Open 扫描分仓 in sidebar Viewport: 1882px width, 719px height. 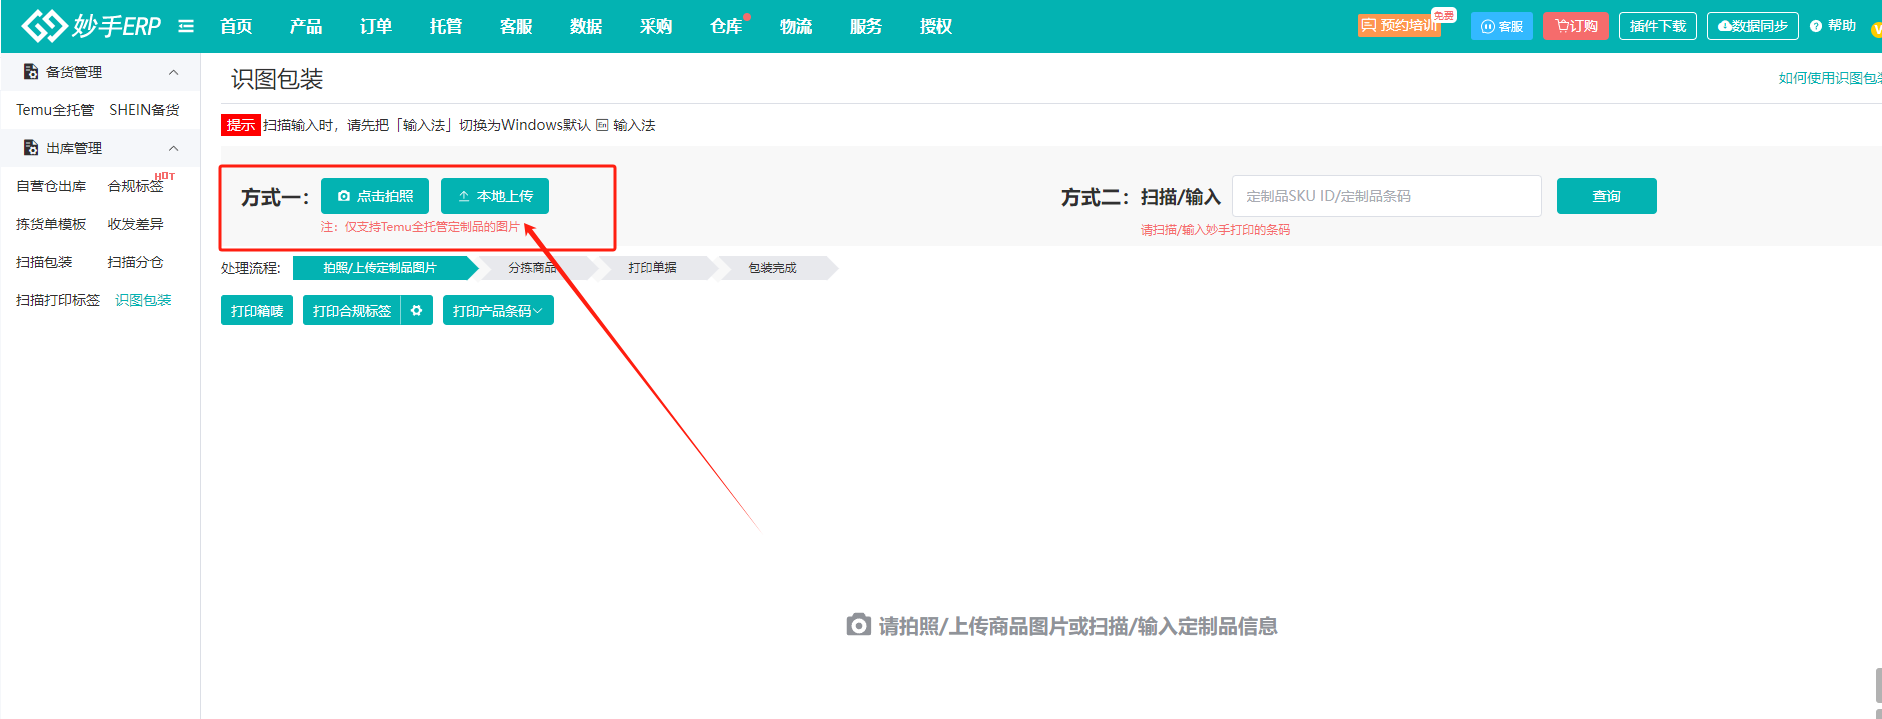click(x=135, y=262)
